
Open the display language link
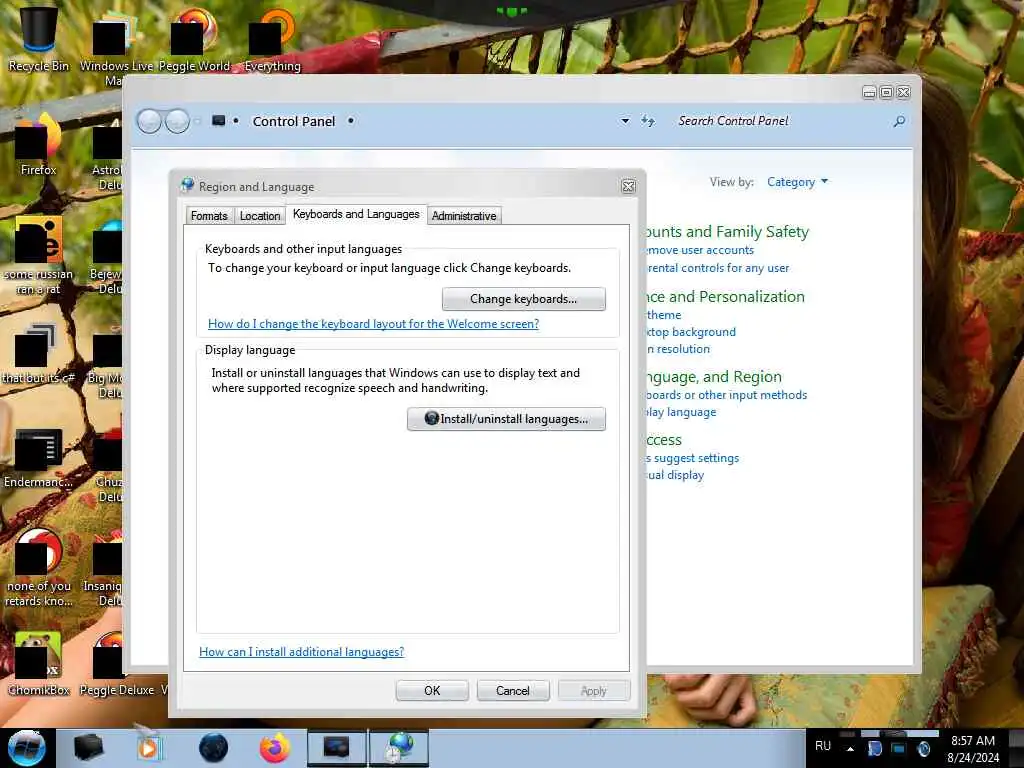[x=680, y=412]
